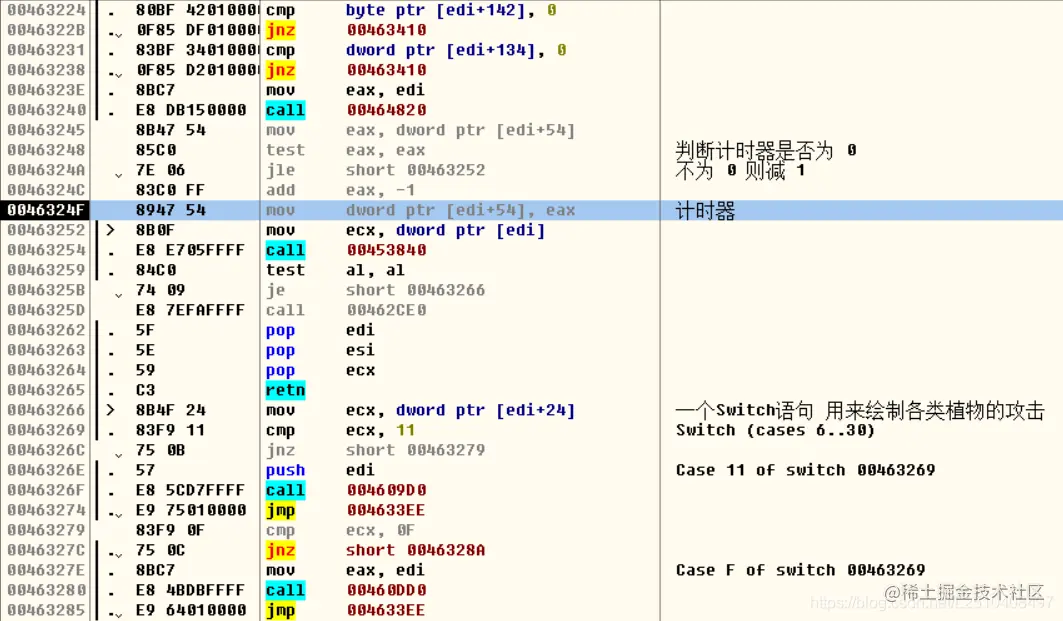
Task: Click mov dword ptr [edi+54], eax
Action: click(x=420, y=210)
